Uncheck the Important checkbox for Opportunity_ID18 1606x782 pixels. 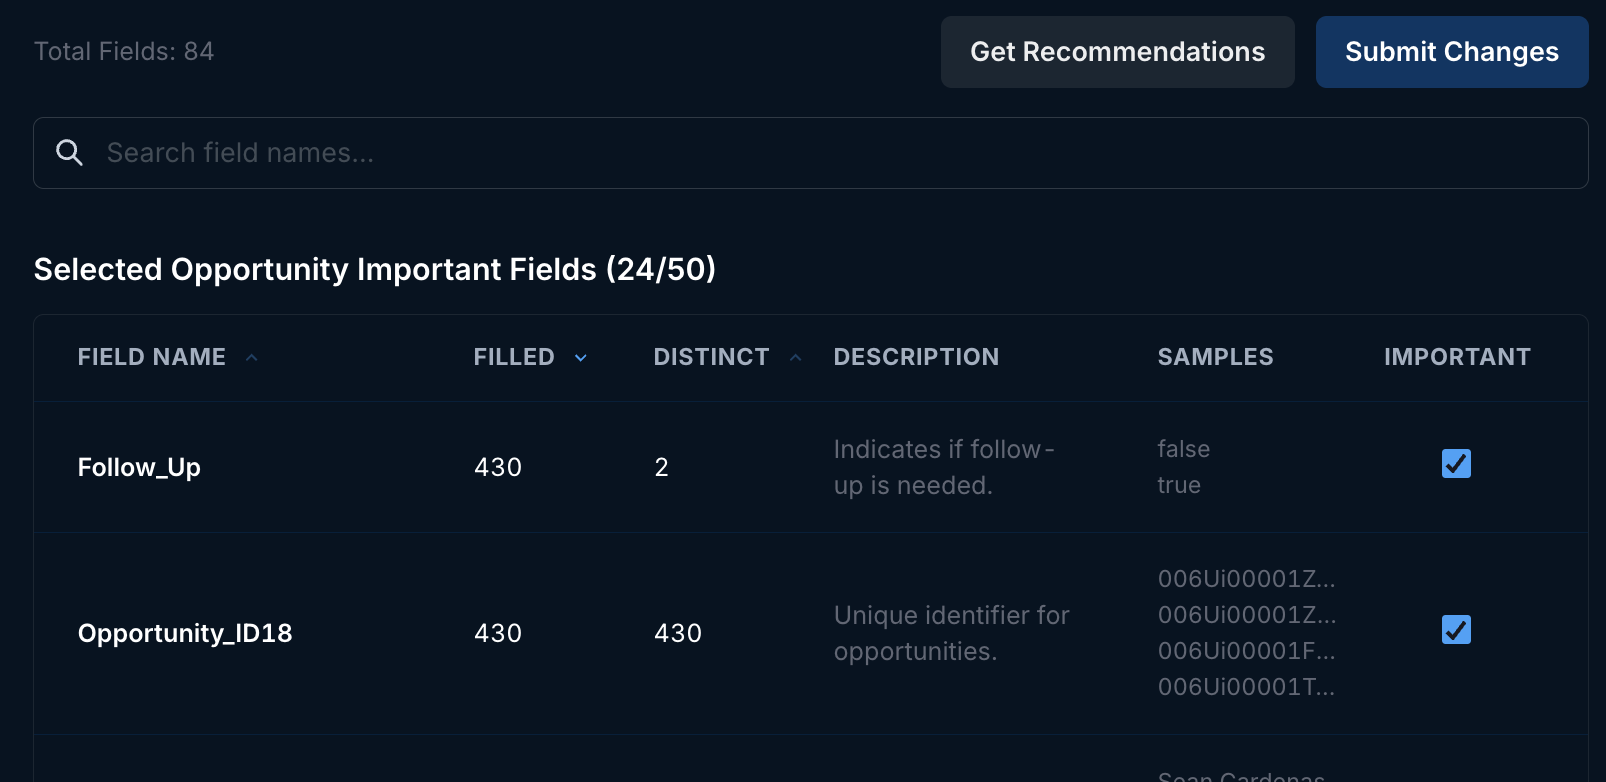pos(1456,630)
